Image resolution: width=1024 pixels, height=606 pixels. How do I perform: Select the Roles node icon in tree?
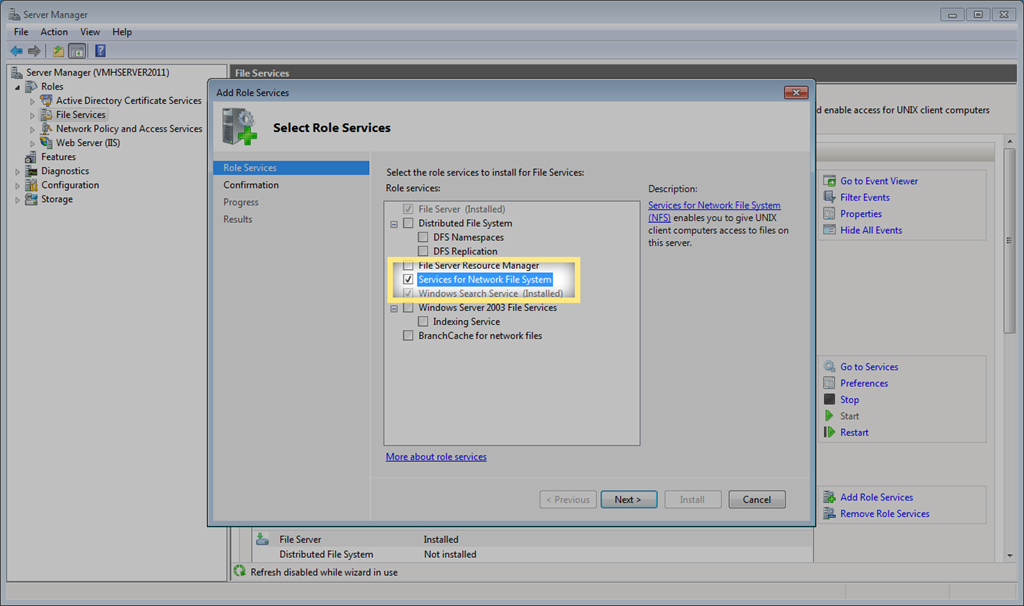pos(31,86)
